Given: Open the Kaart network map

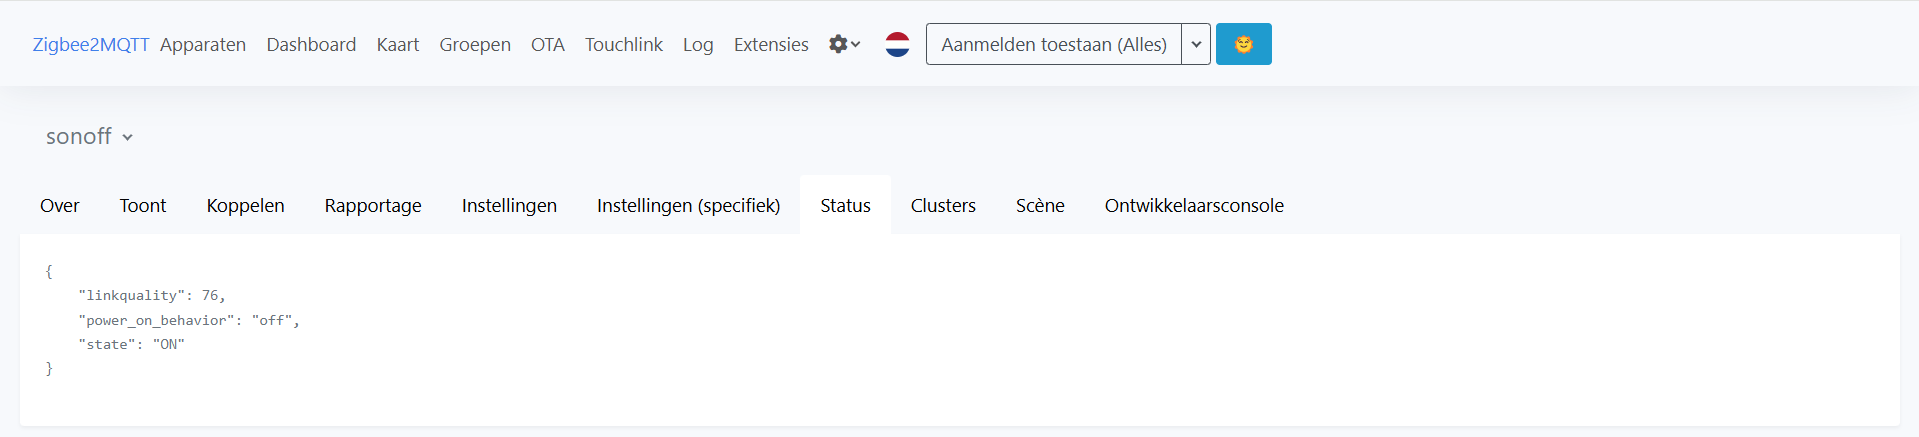Looking at the screenshot, I should point(397,44).
